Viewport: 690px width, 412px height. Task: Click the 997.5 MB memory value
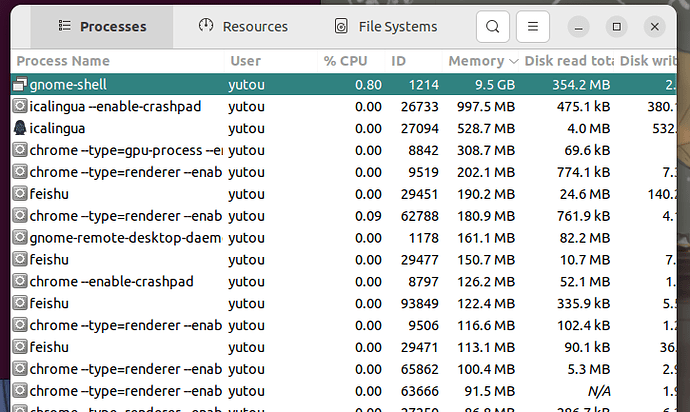(486, 107)
